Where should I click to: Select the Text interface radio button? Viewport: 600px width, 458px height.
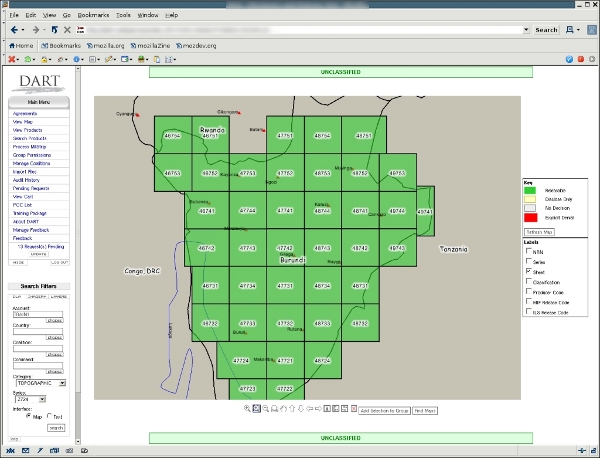click(49, 416)
